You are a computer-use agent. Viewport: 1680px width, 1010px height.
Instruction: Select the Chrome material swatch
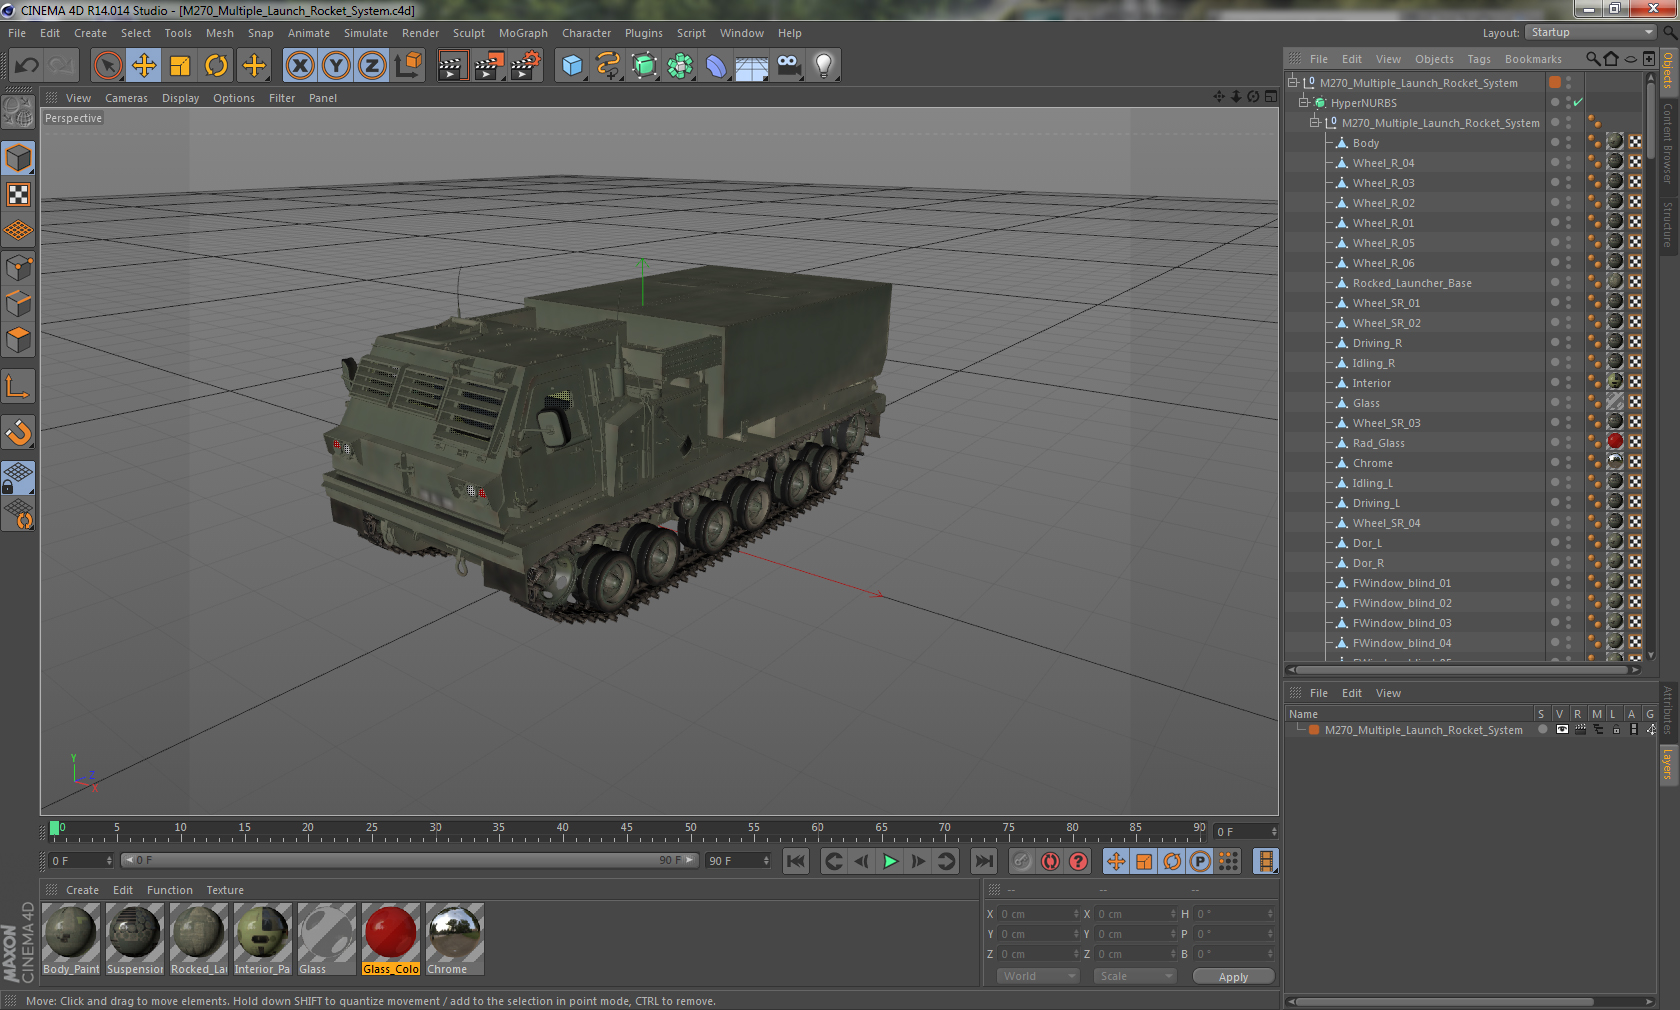point(455,939)
